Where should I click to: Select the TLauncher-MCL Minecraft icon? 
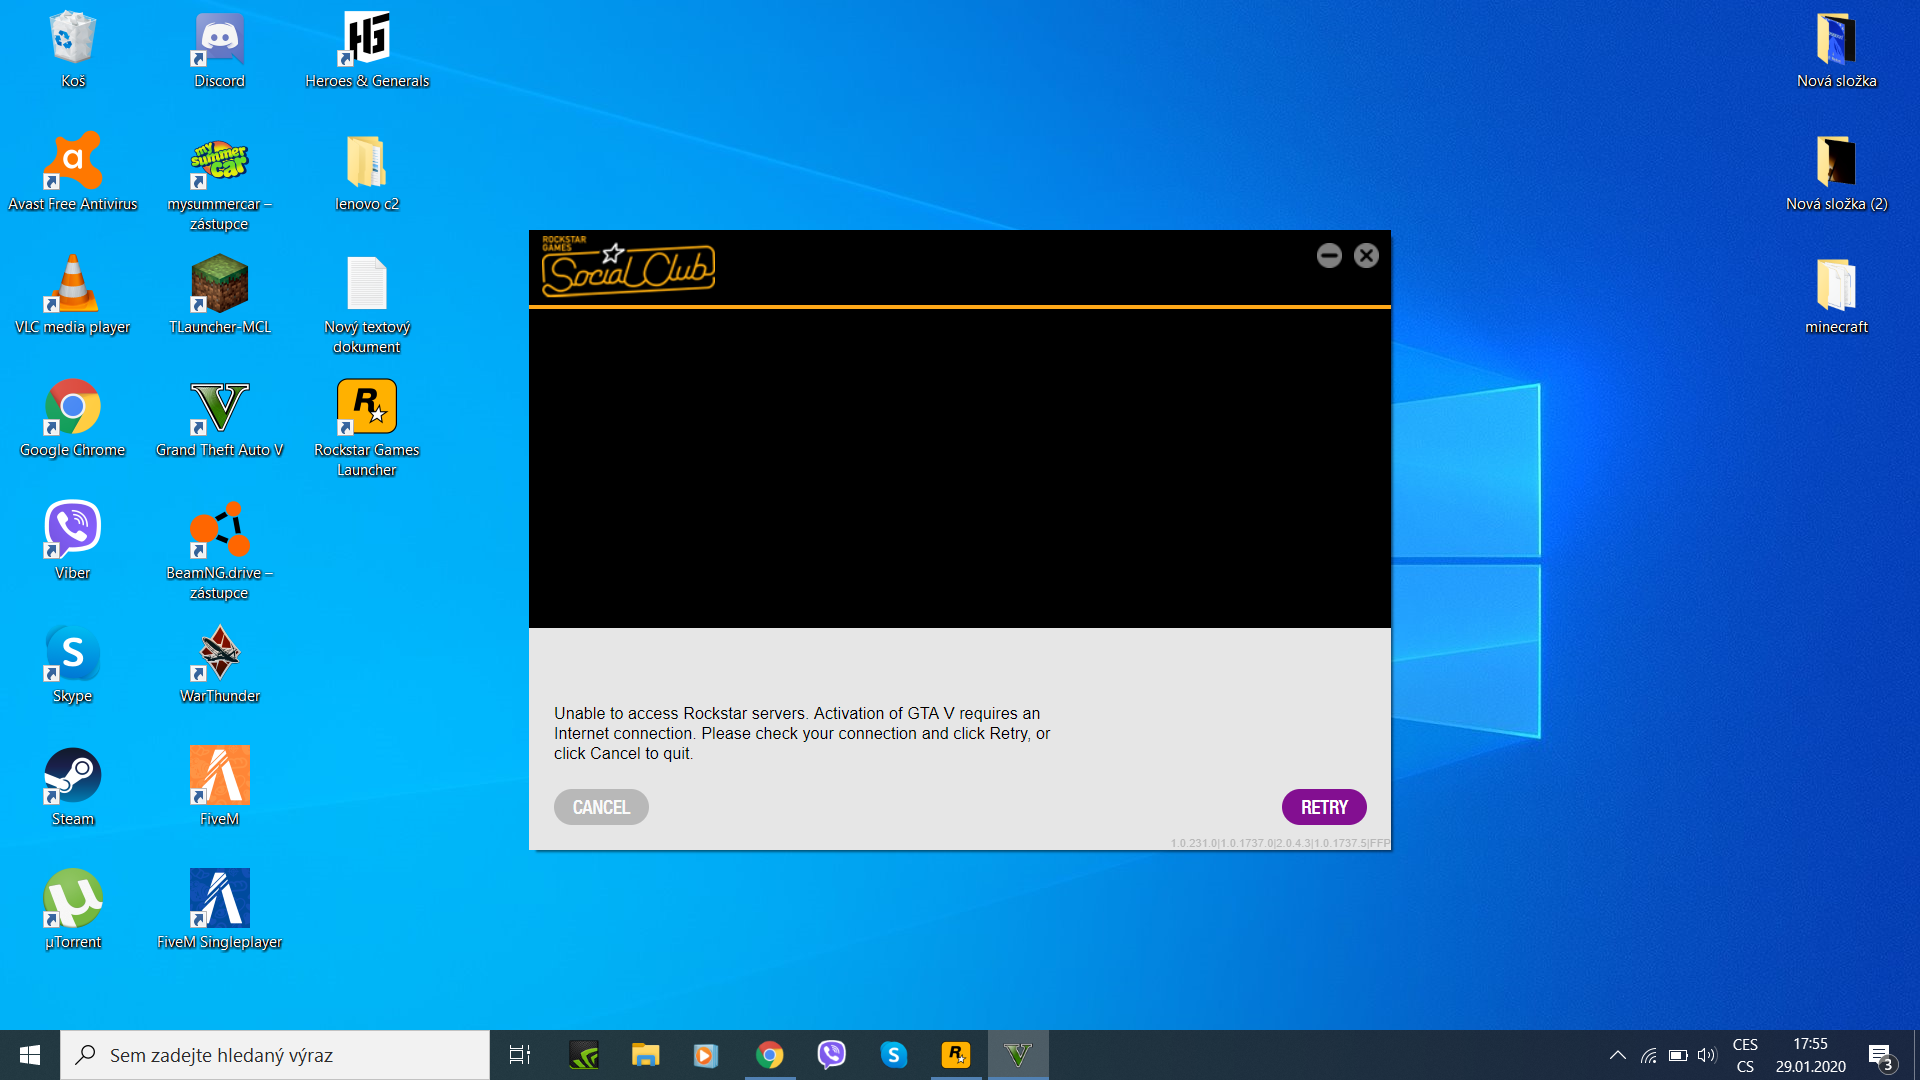(219, 285)
